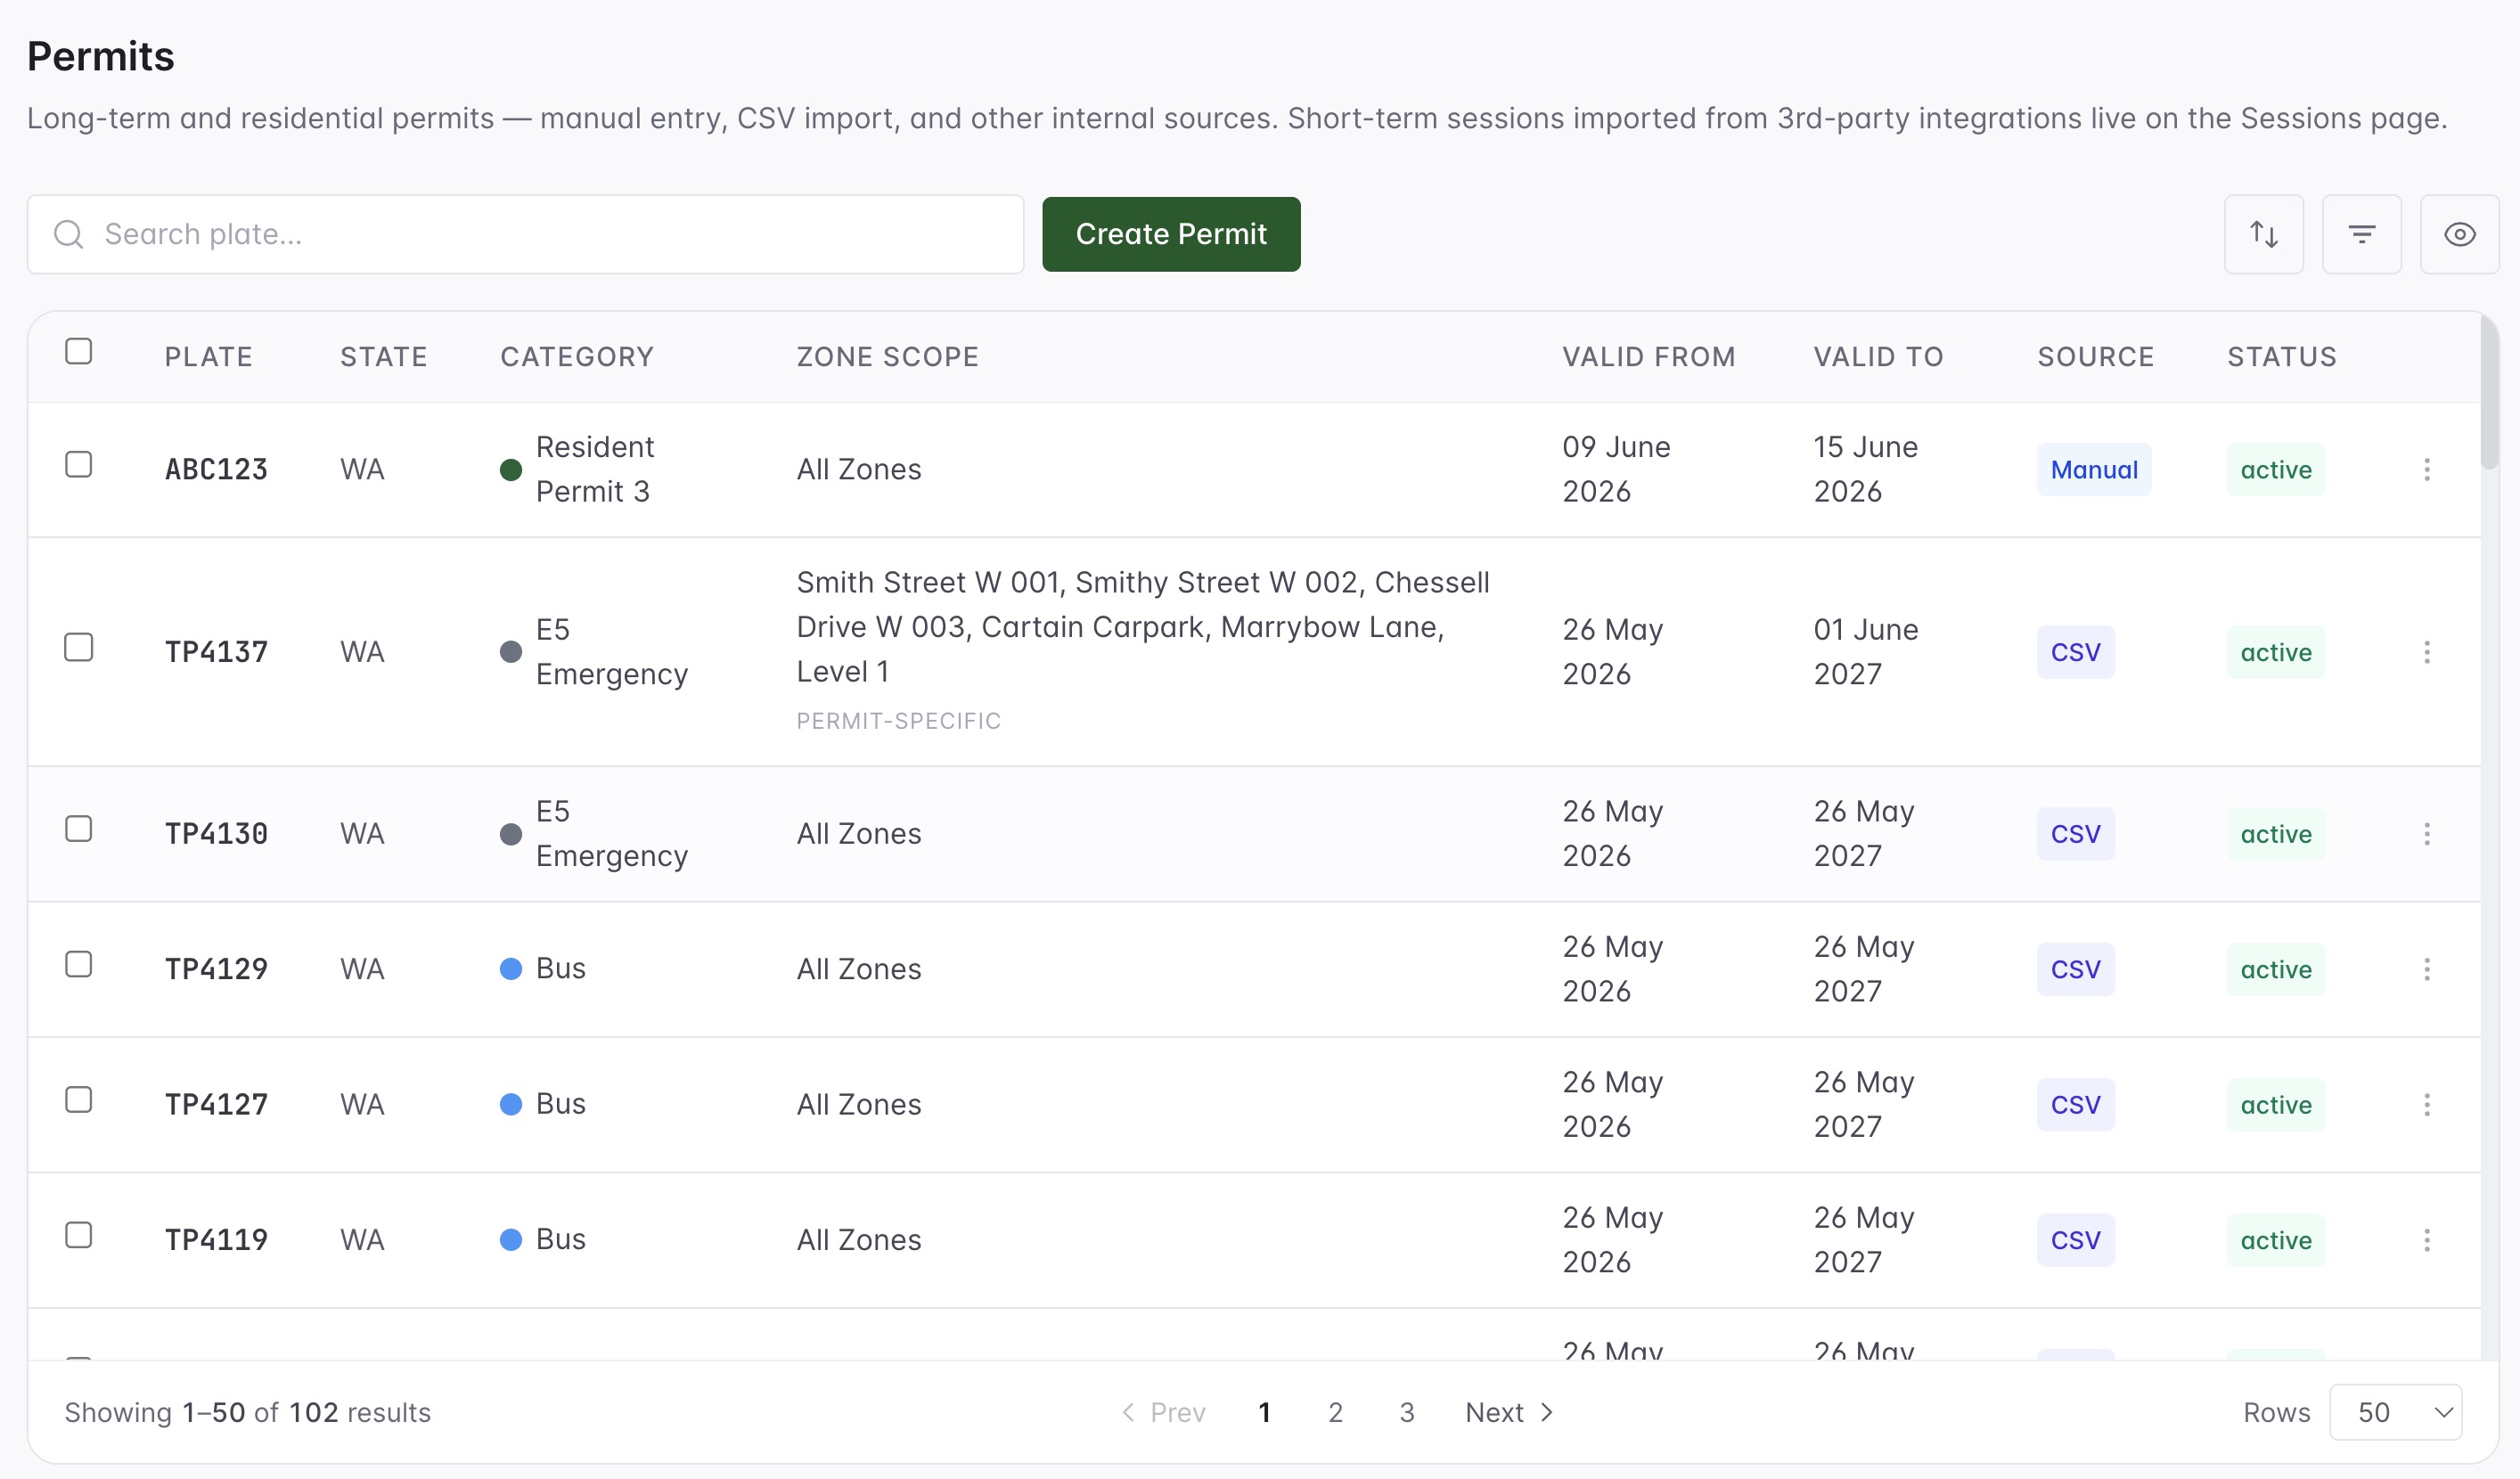Screen dimensions: 2520x1479
Task: Jump to page 2
Action: tap(1335, 1412)
